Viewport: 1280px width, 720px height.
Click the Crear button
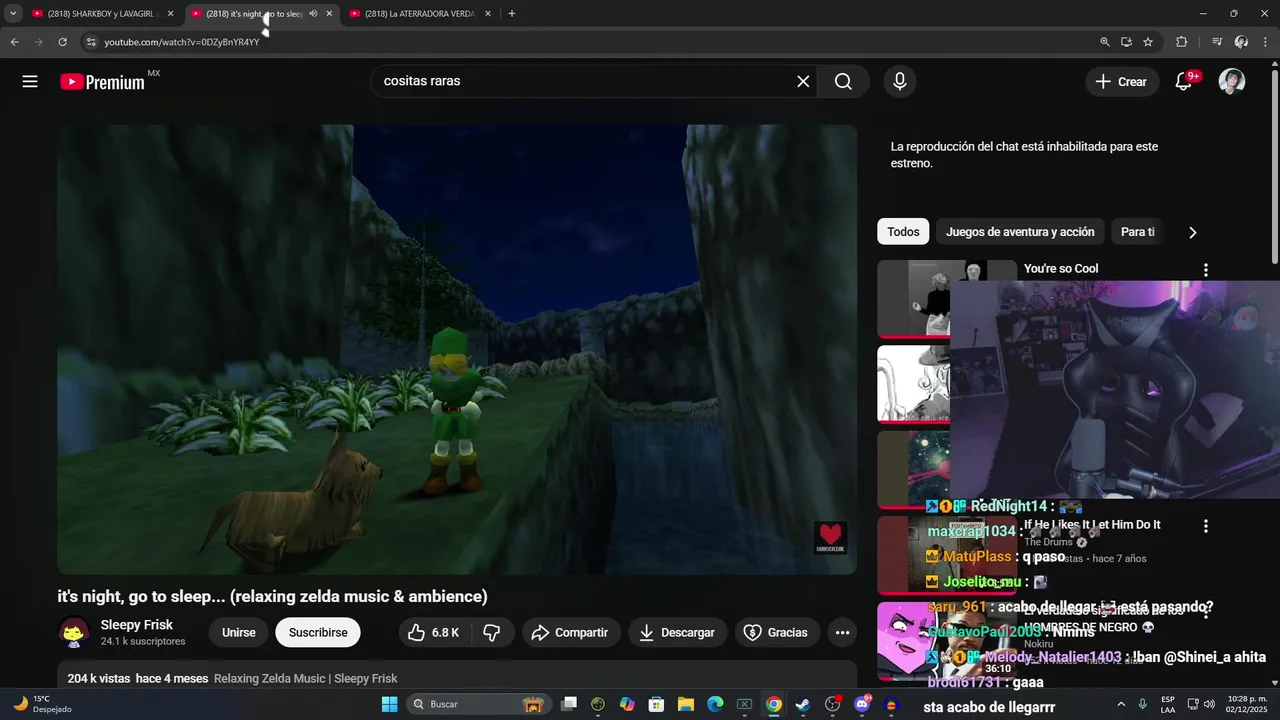click(x=1122, y=82)
